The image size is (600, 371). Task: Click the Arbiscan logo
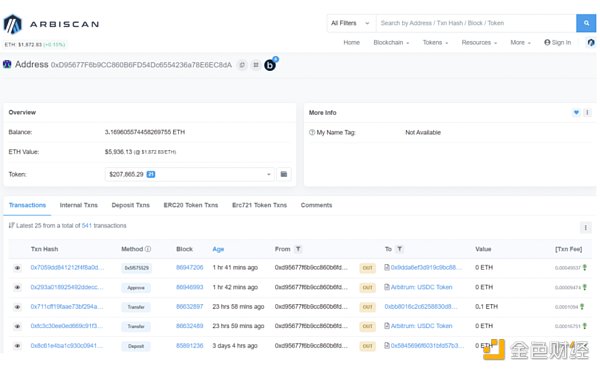pos(51,24)
